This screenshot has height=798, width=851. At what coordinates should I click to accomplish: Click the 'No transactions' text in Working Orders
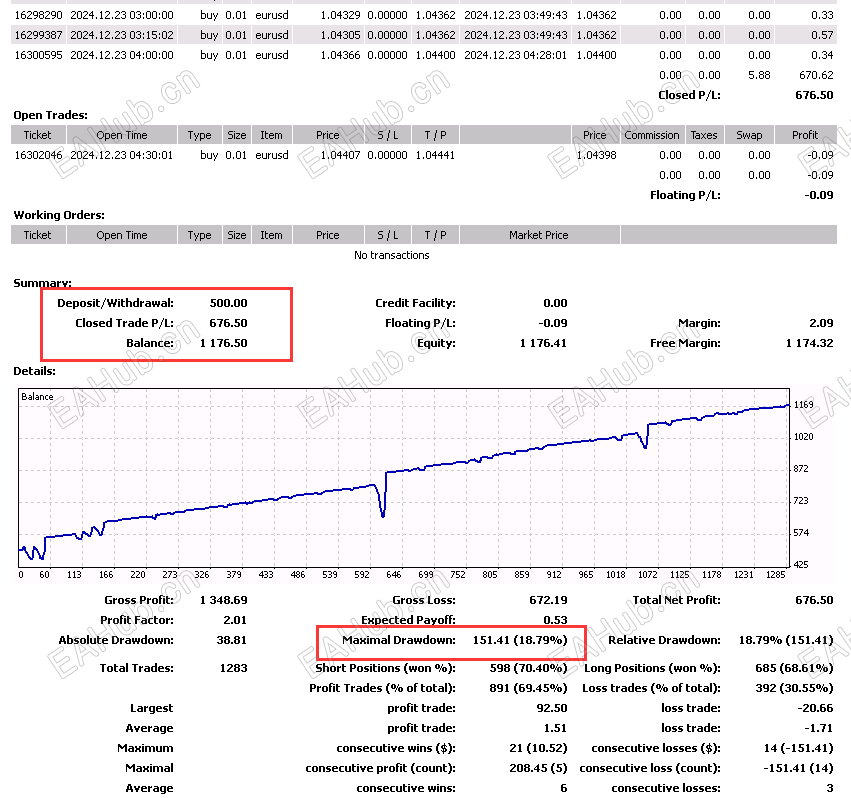pos(391,255)
